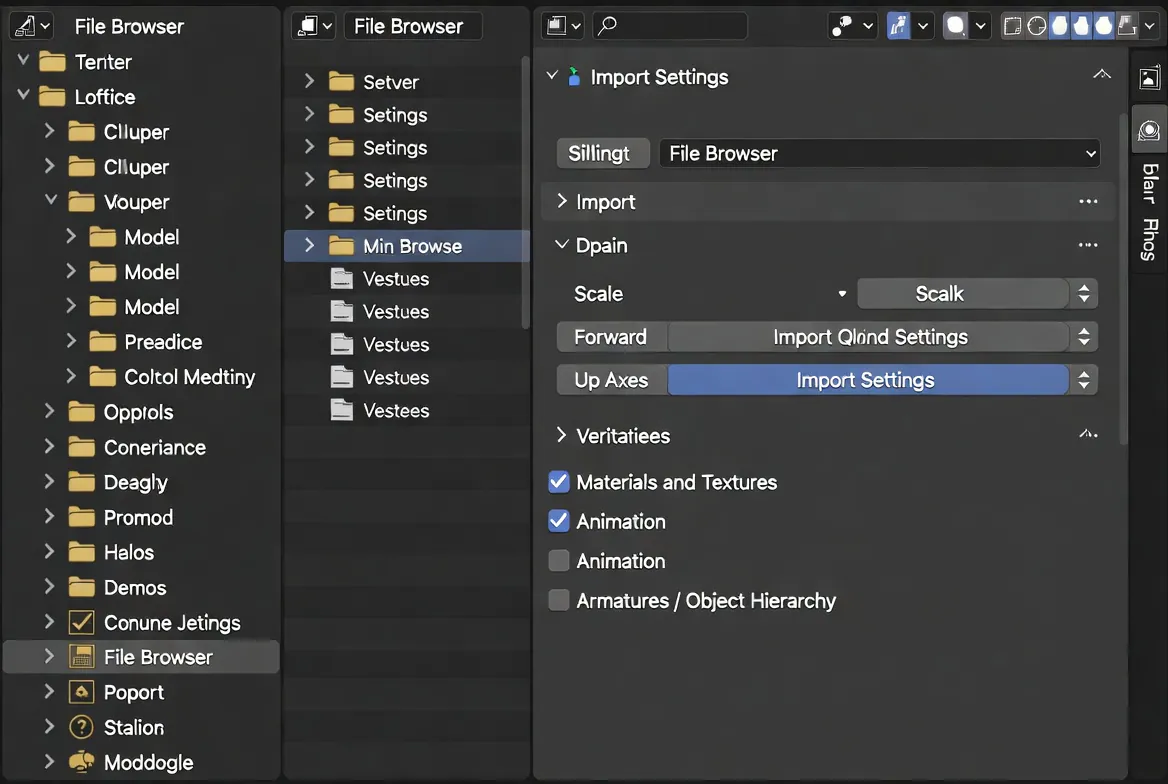Image resolution: width=1168 pixels, height=784 pixels.
Task: Collapse the Tenter tree node
Action: pyautogui.click(x=23, y=60)
